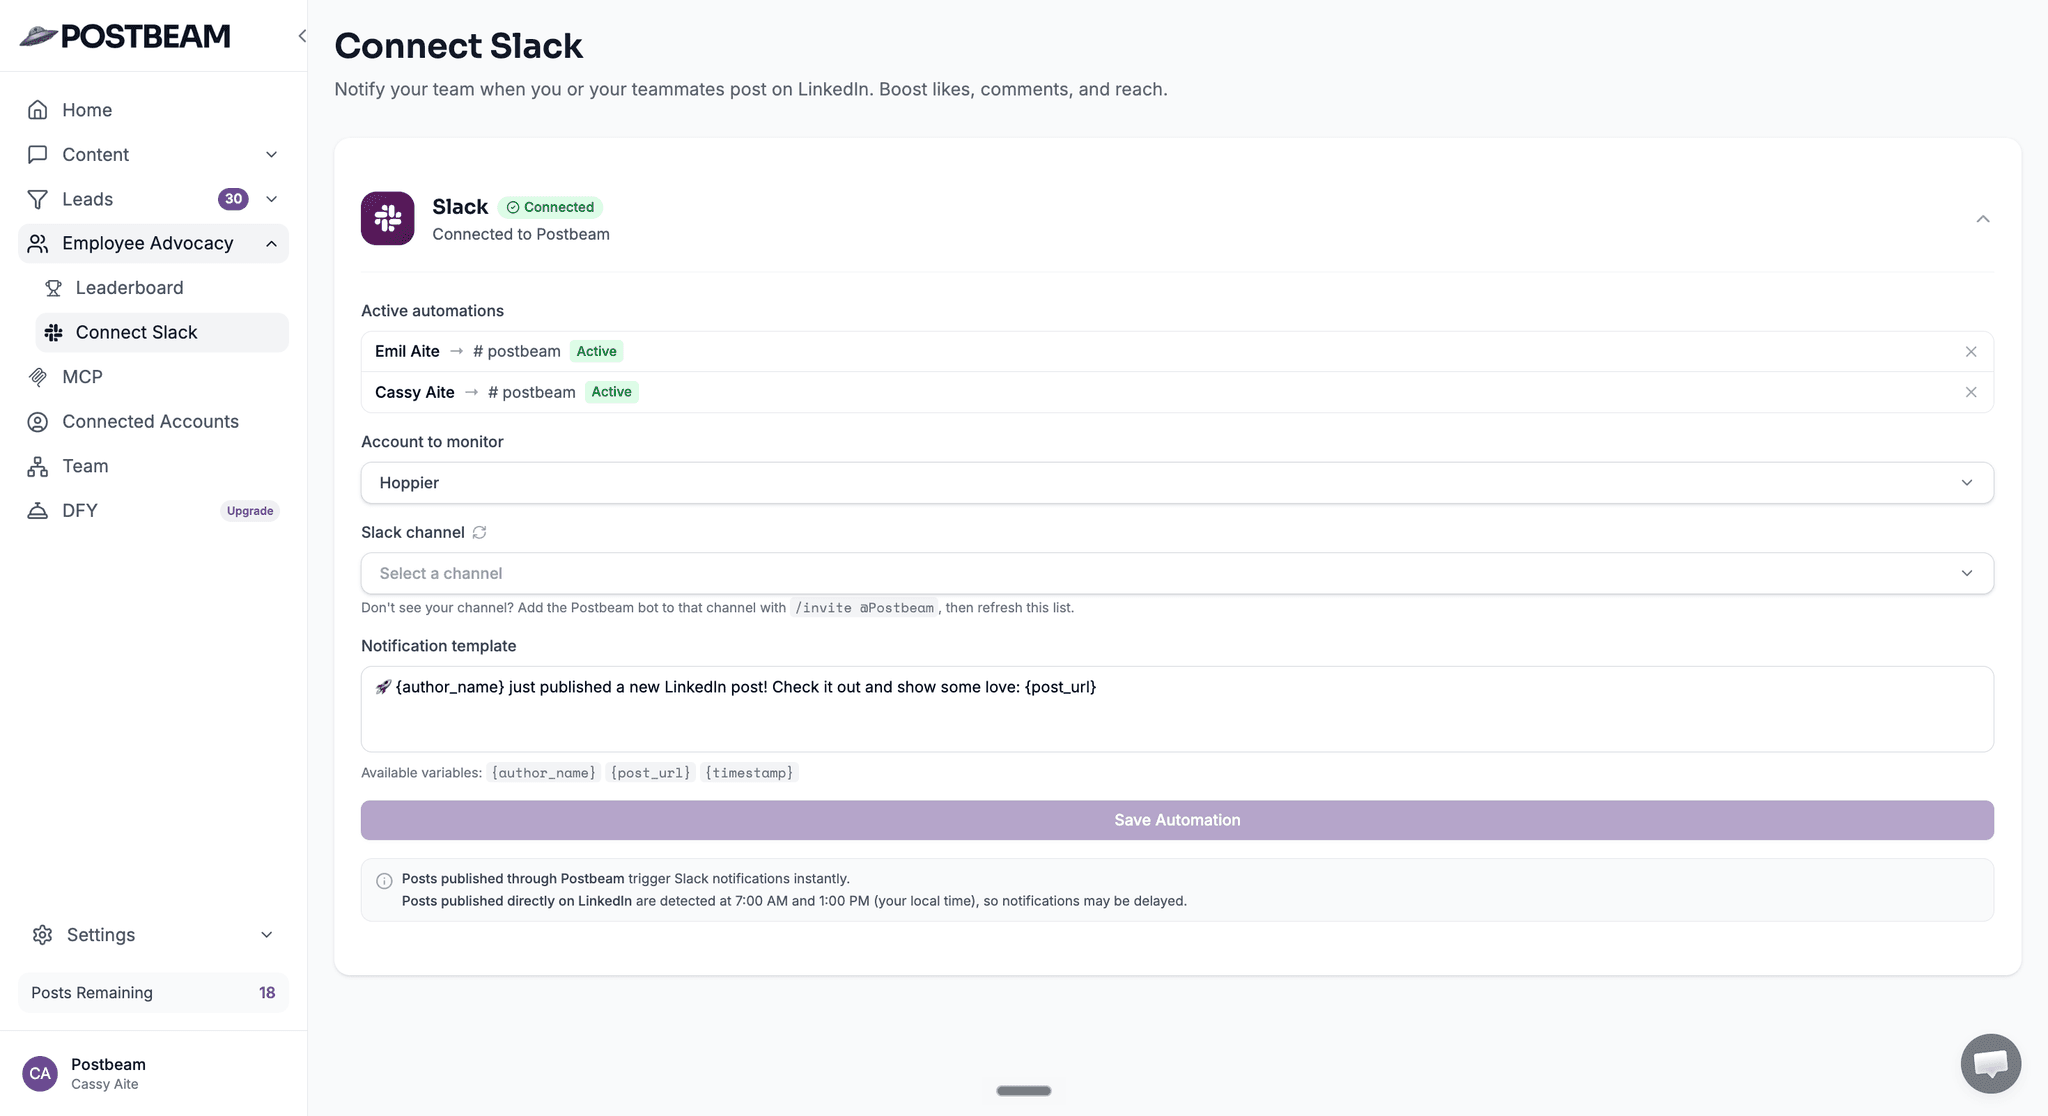Open the DFY page
This screenshot has height=1116, width=2048.
click(153, 510)
